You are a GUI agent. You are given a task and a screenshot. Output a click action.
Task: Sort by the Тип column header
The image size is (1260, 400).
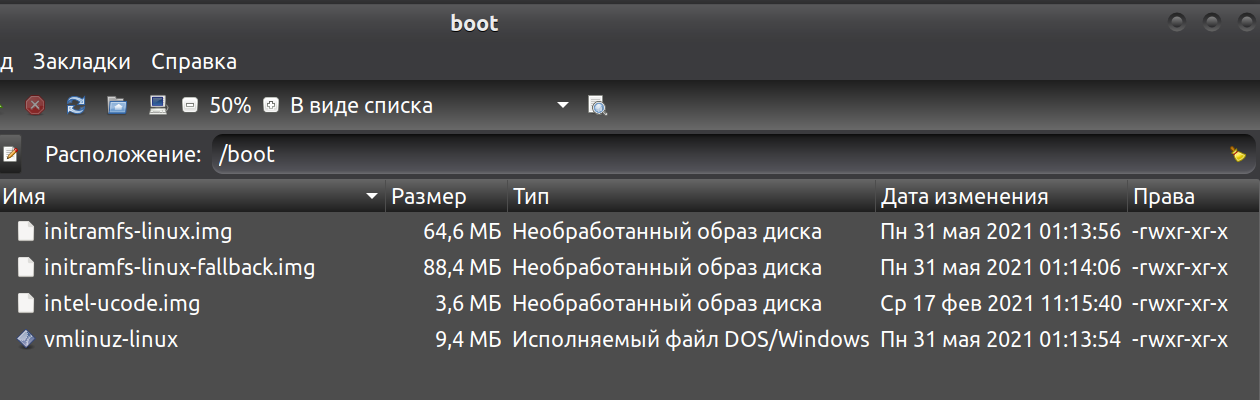[692, 196]
